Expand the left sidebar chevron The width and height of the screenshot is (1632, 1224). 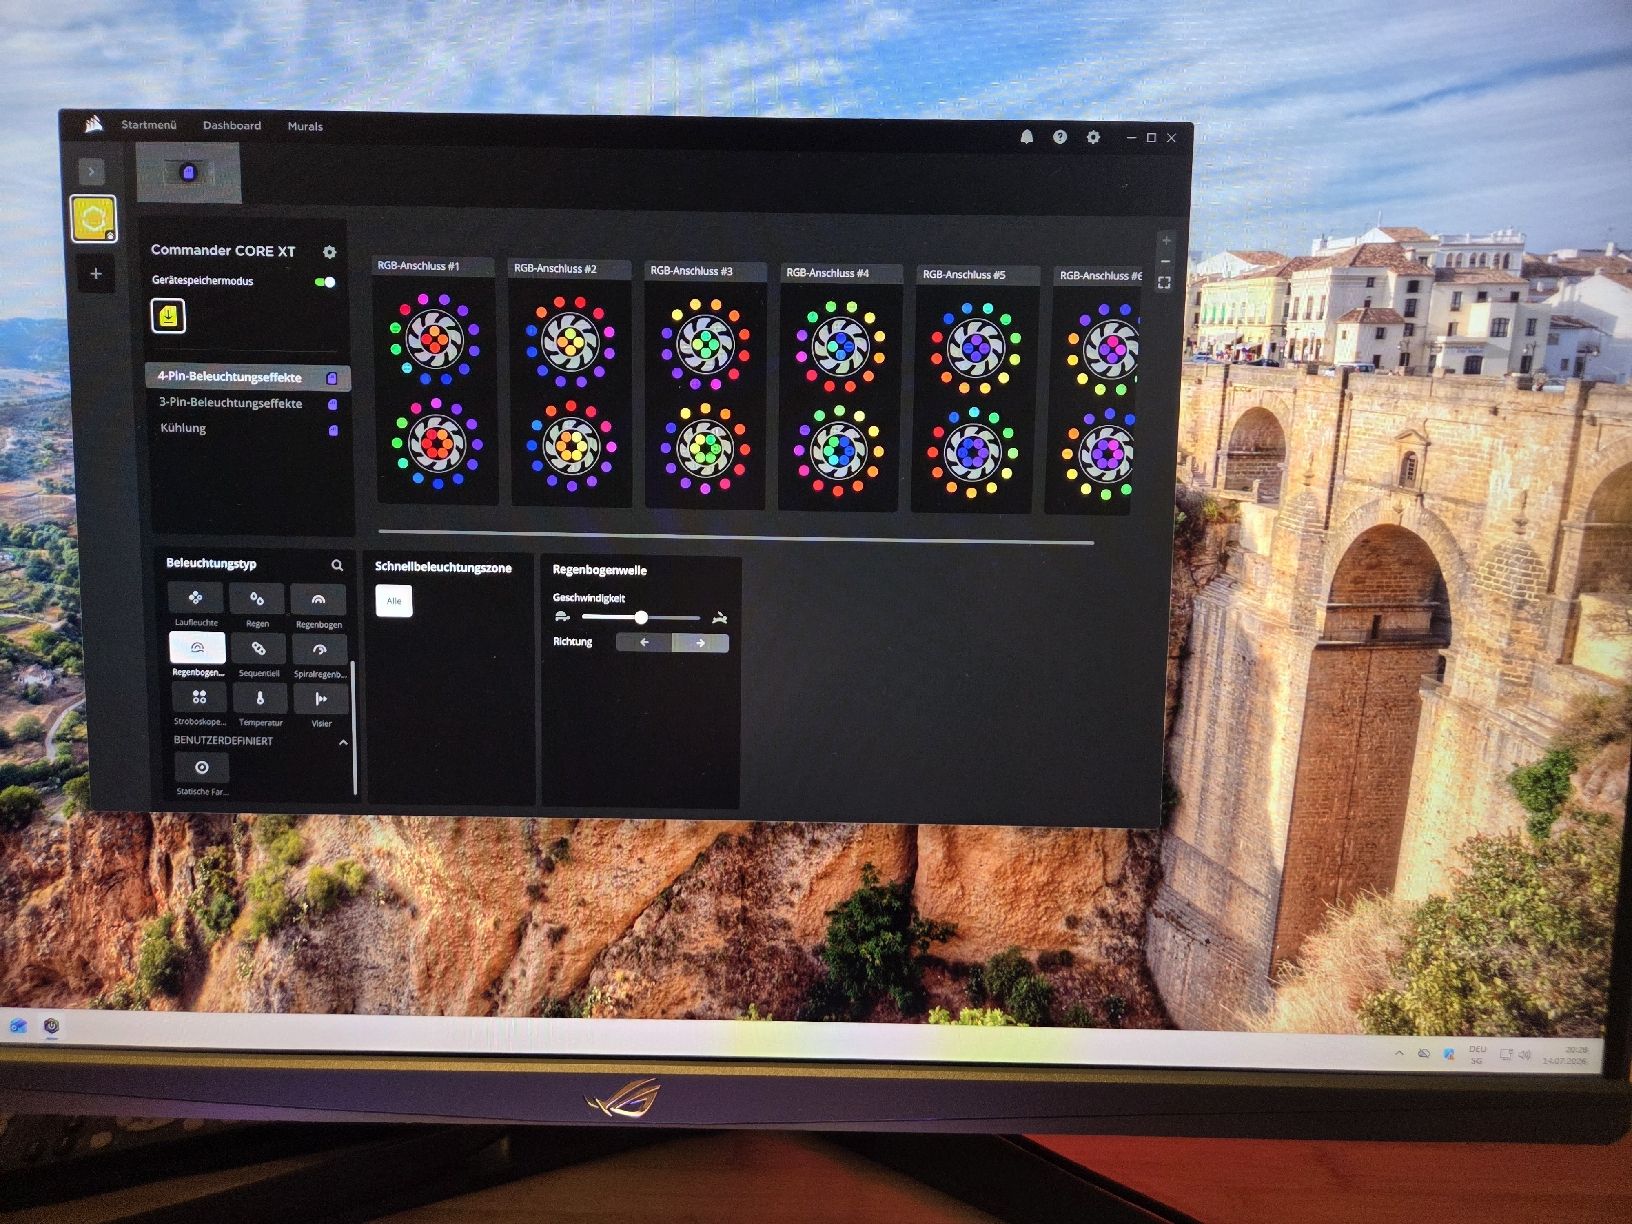[91, 172]
